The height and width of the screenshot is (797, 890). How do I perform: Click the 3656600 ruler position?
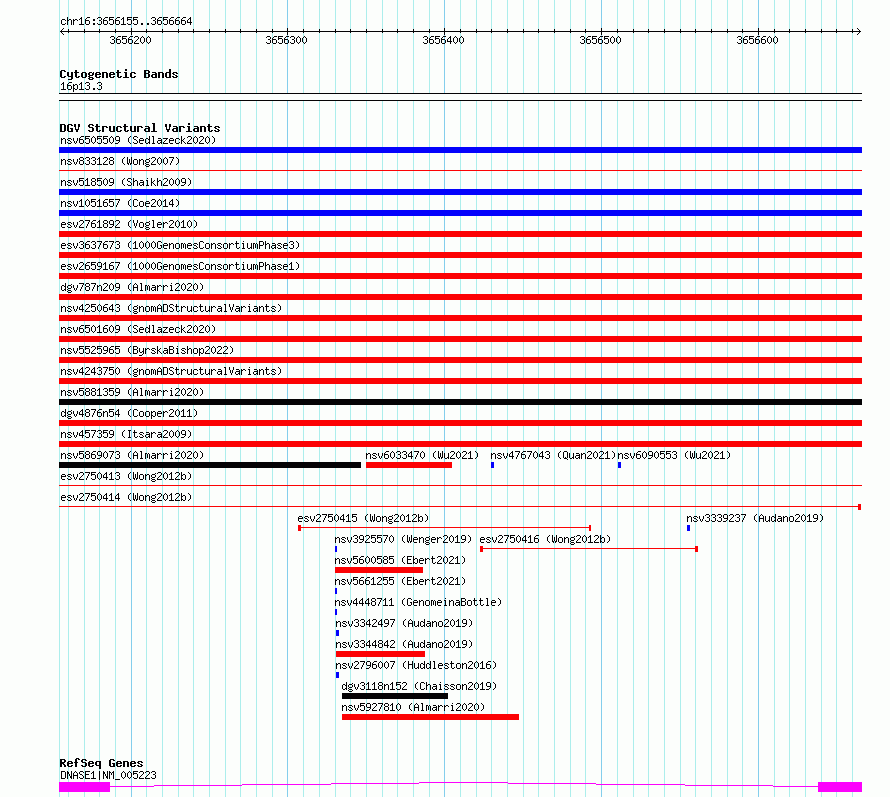(x=757, y=40)
